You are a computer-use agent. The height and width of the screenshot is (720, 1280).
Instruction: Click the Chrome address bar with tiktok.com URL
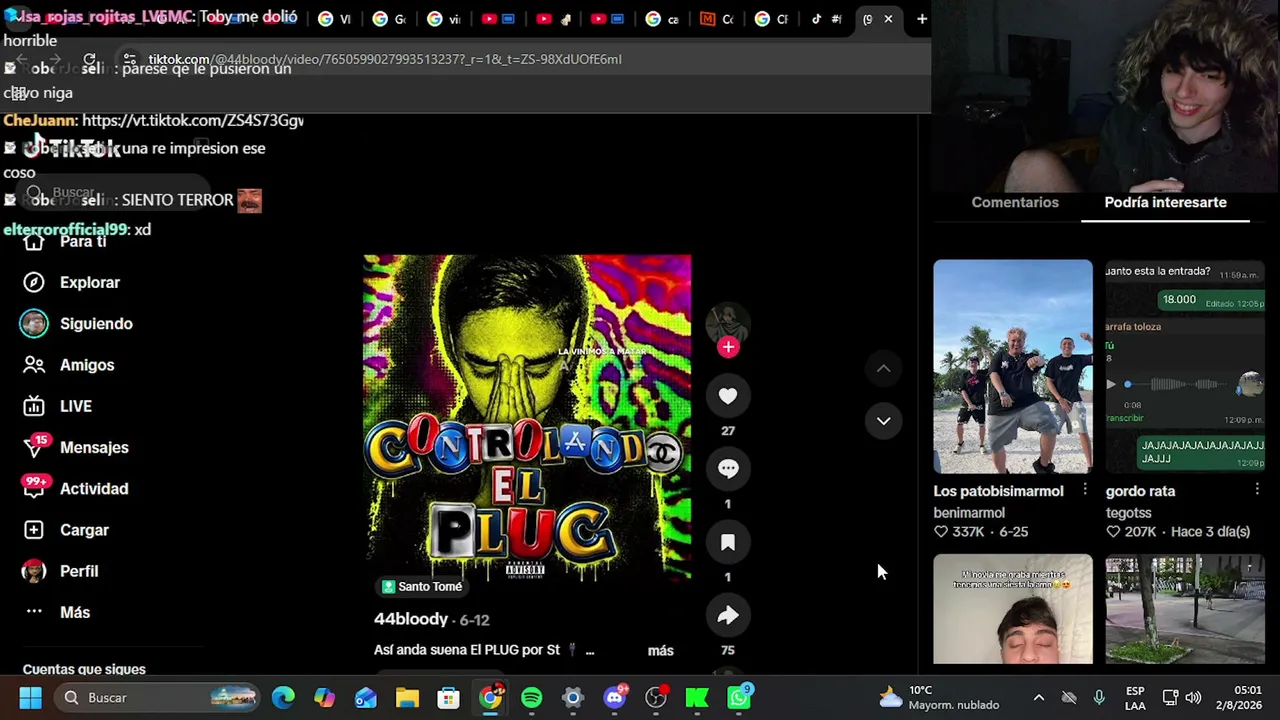[x=520, y=59]
